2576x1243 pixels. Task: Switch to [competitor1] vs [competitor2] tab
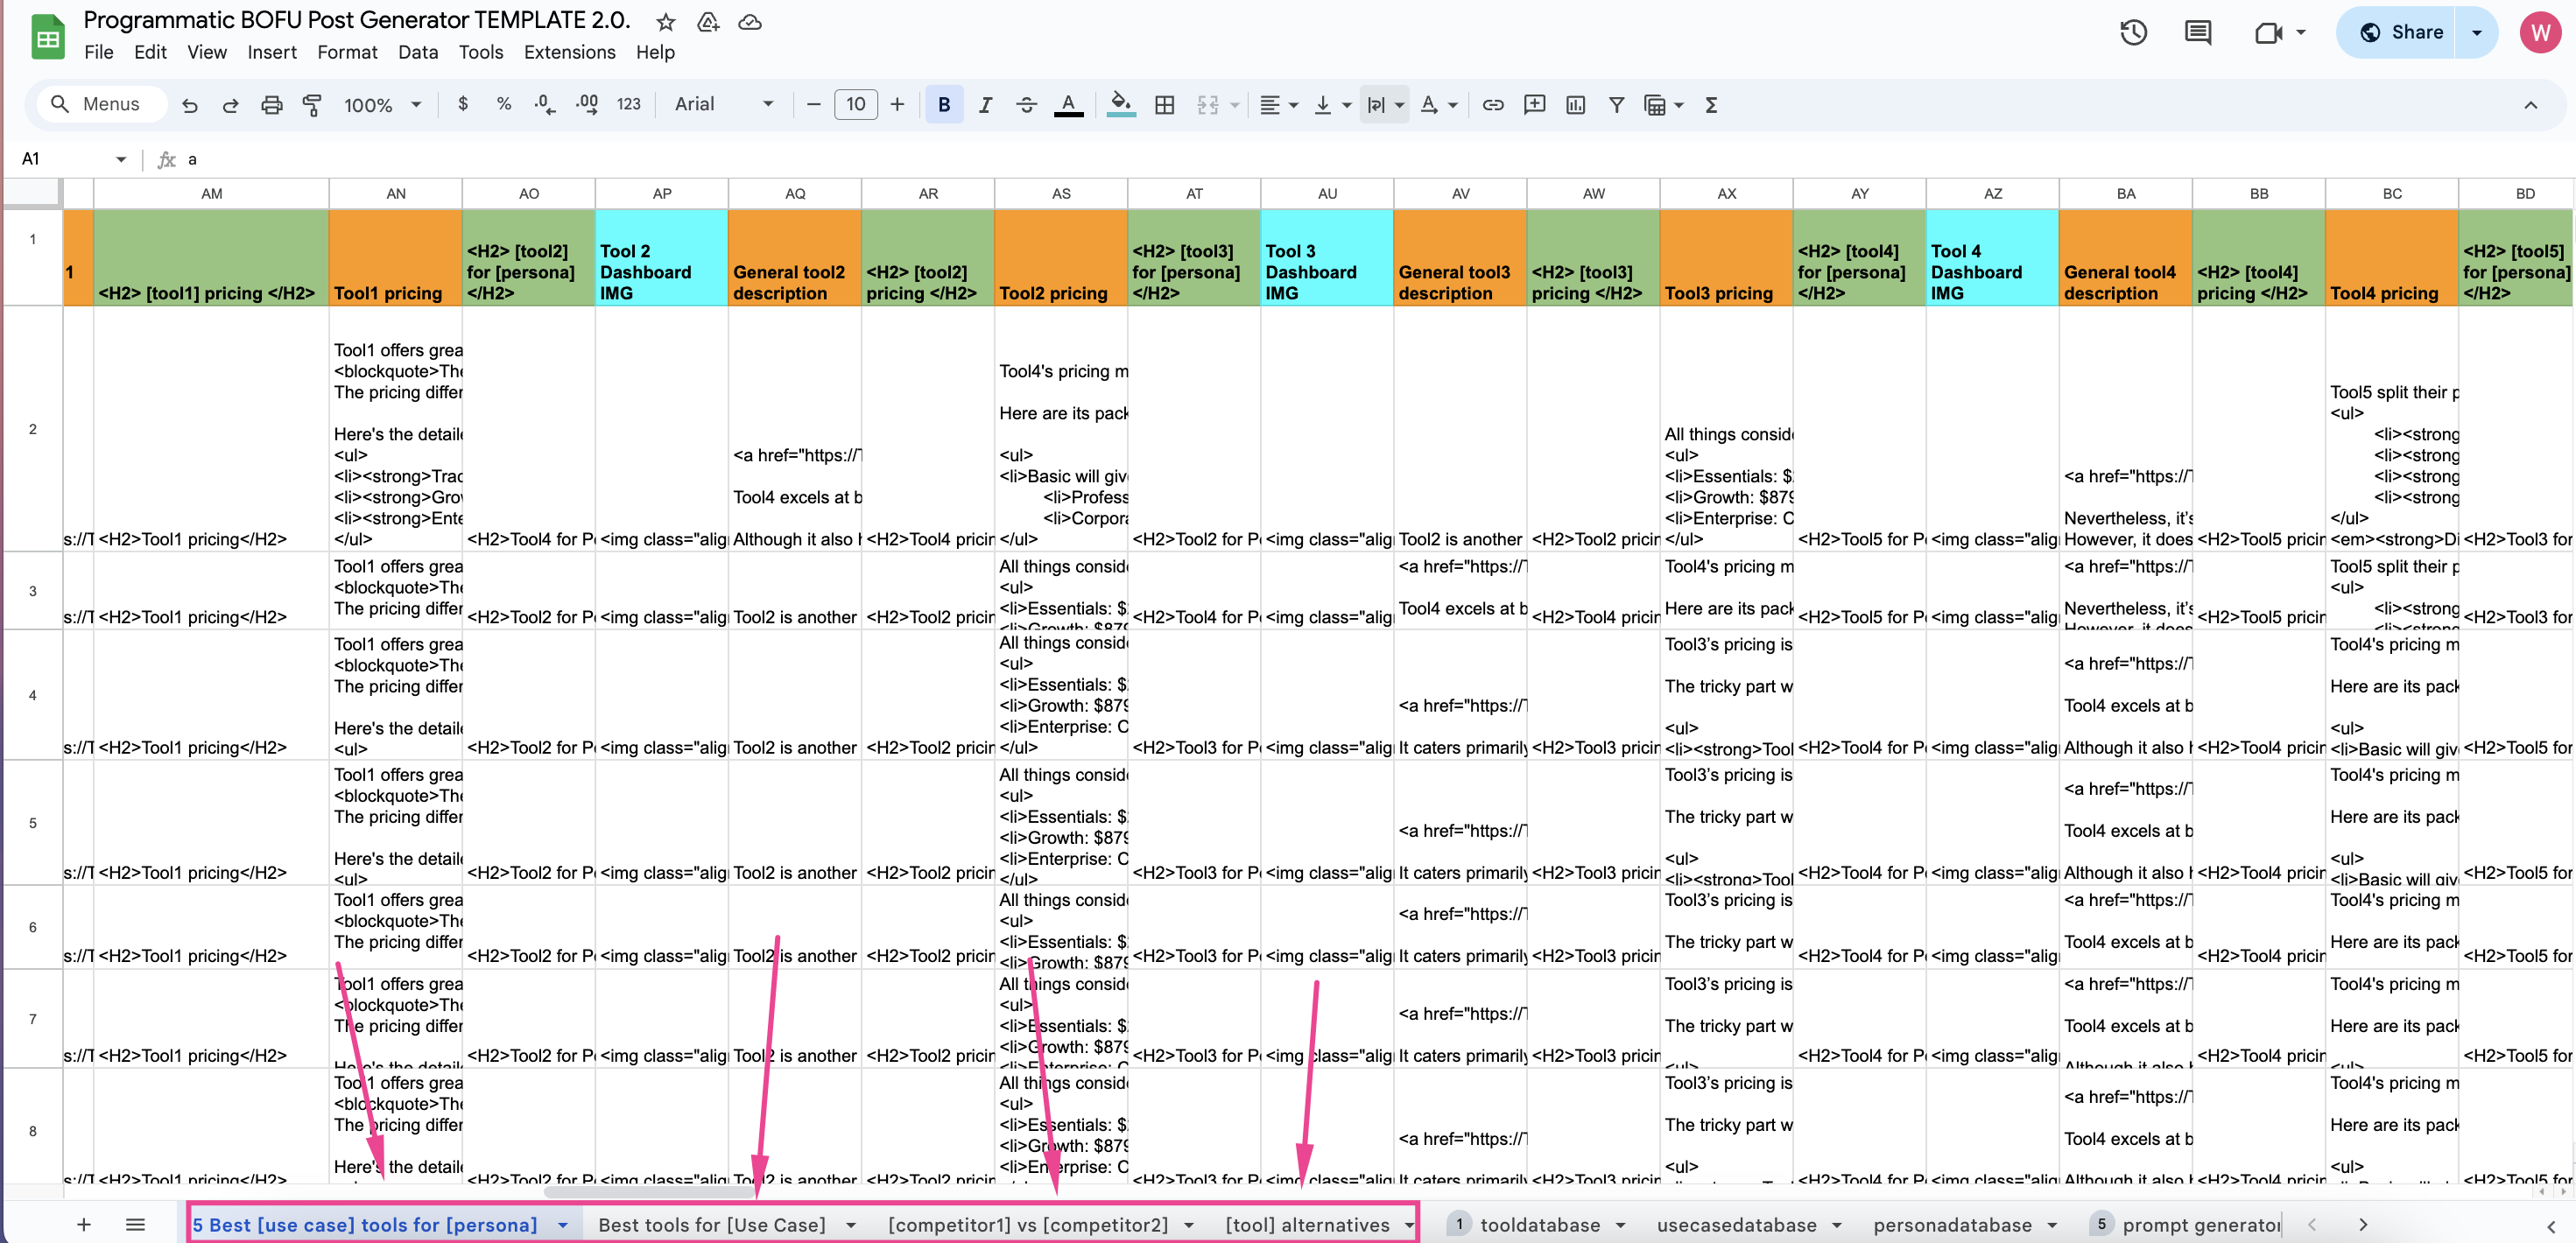click(x=1028, y=1224)
